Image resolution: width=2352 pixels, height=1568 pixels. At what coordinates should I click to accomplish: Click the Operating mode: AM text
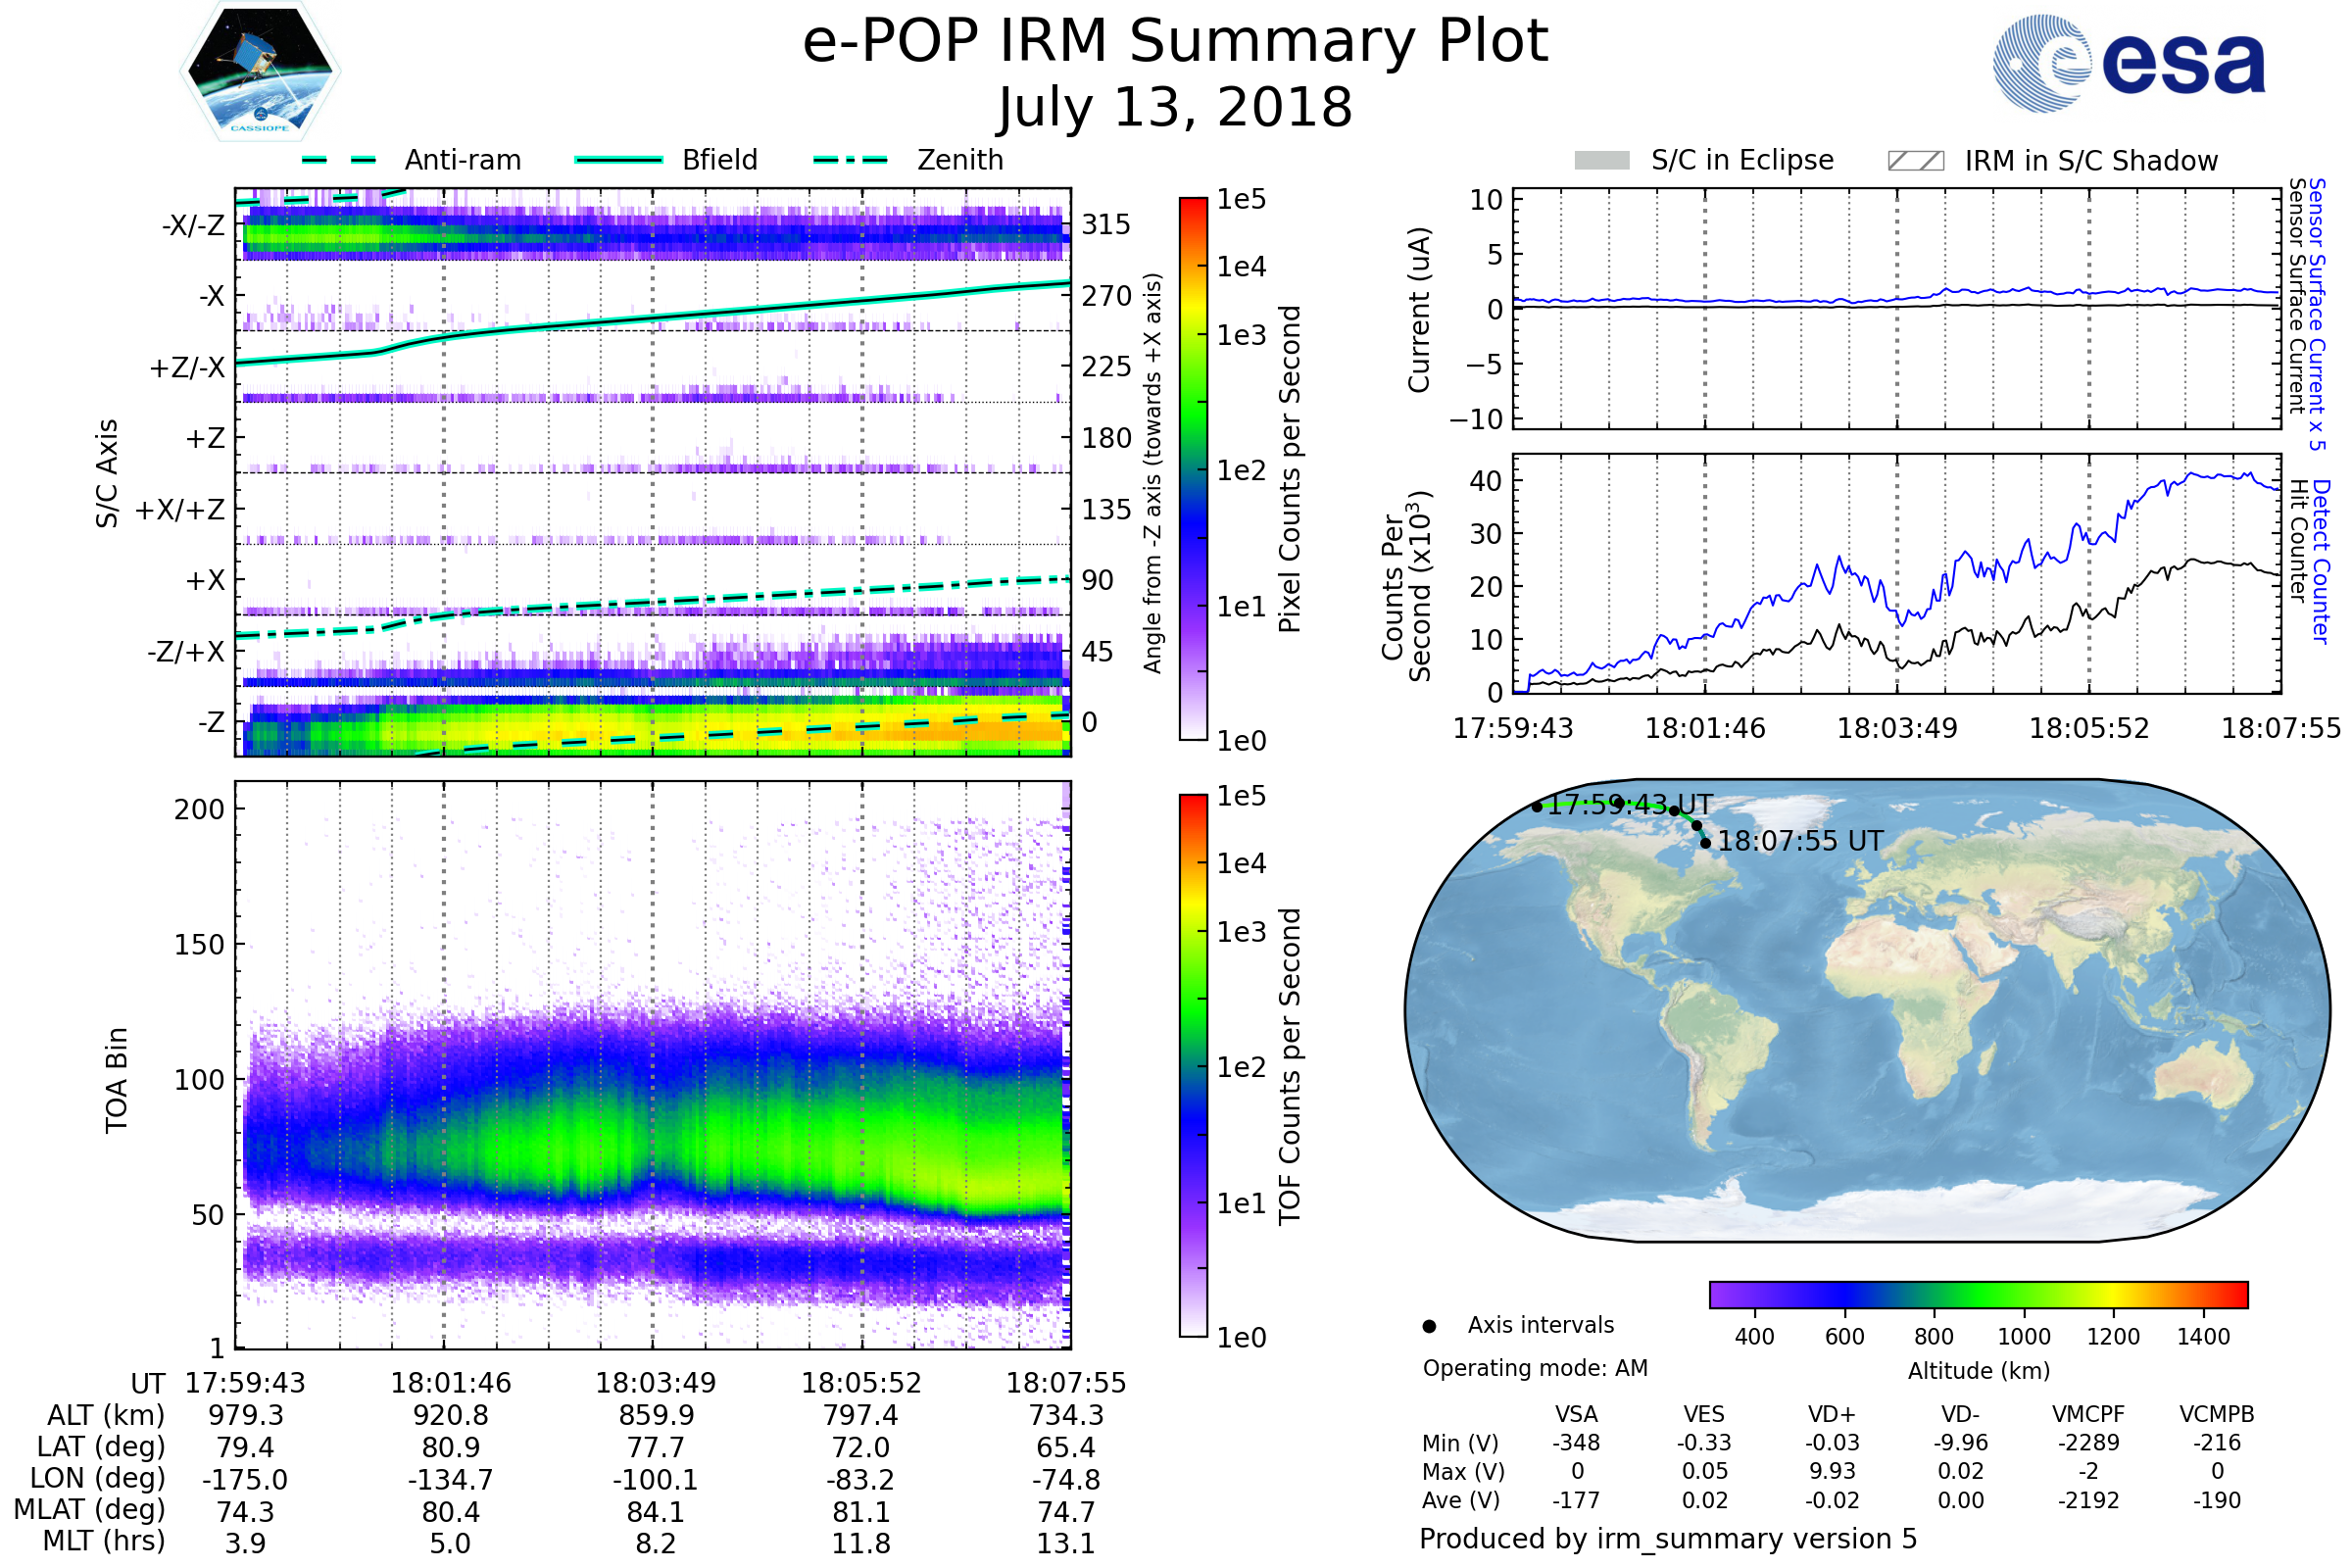tap(1535, 1368)
